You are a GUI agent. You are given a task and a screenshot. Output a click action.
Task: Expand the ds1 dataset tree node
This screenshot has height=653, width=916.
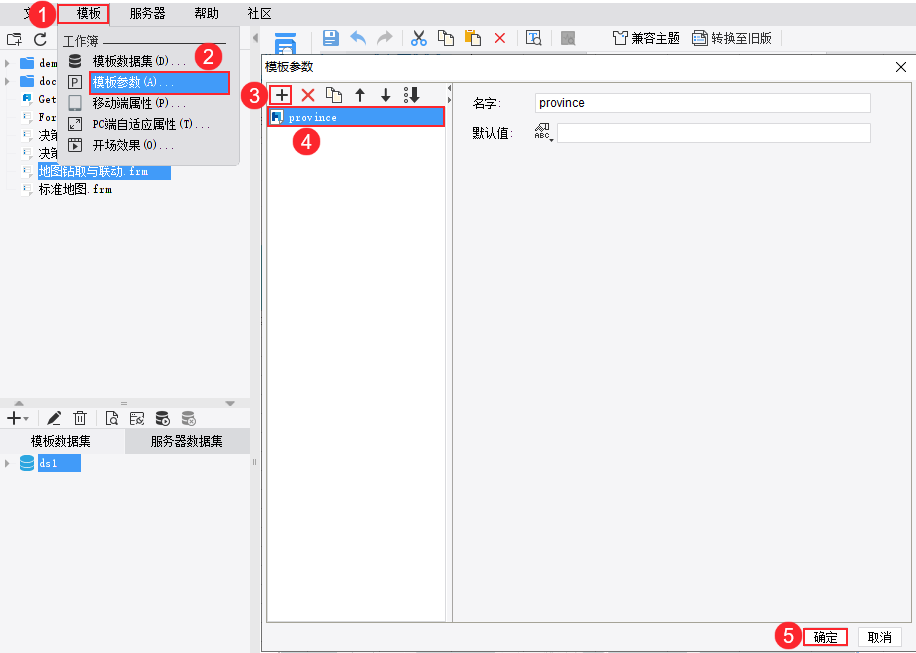pyautogui.click(x=7, y=464)
